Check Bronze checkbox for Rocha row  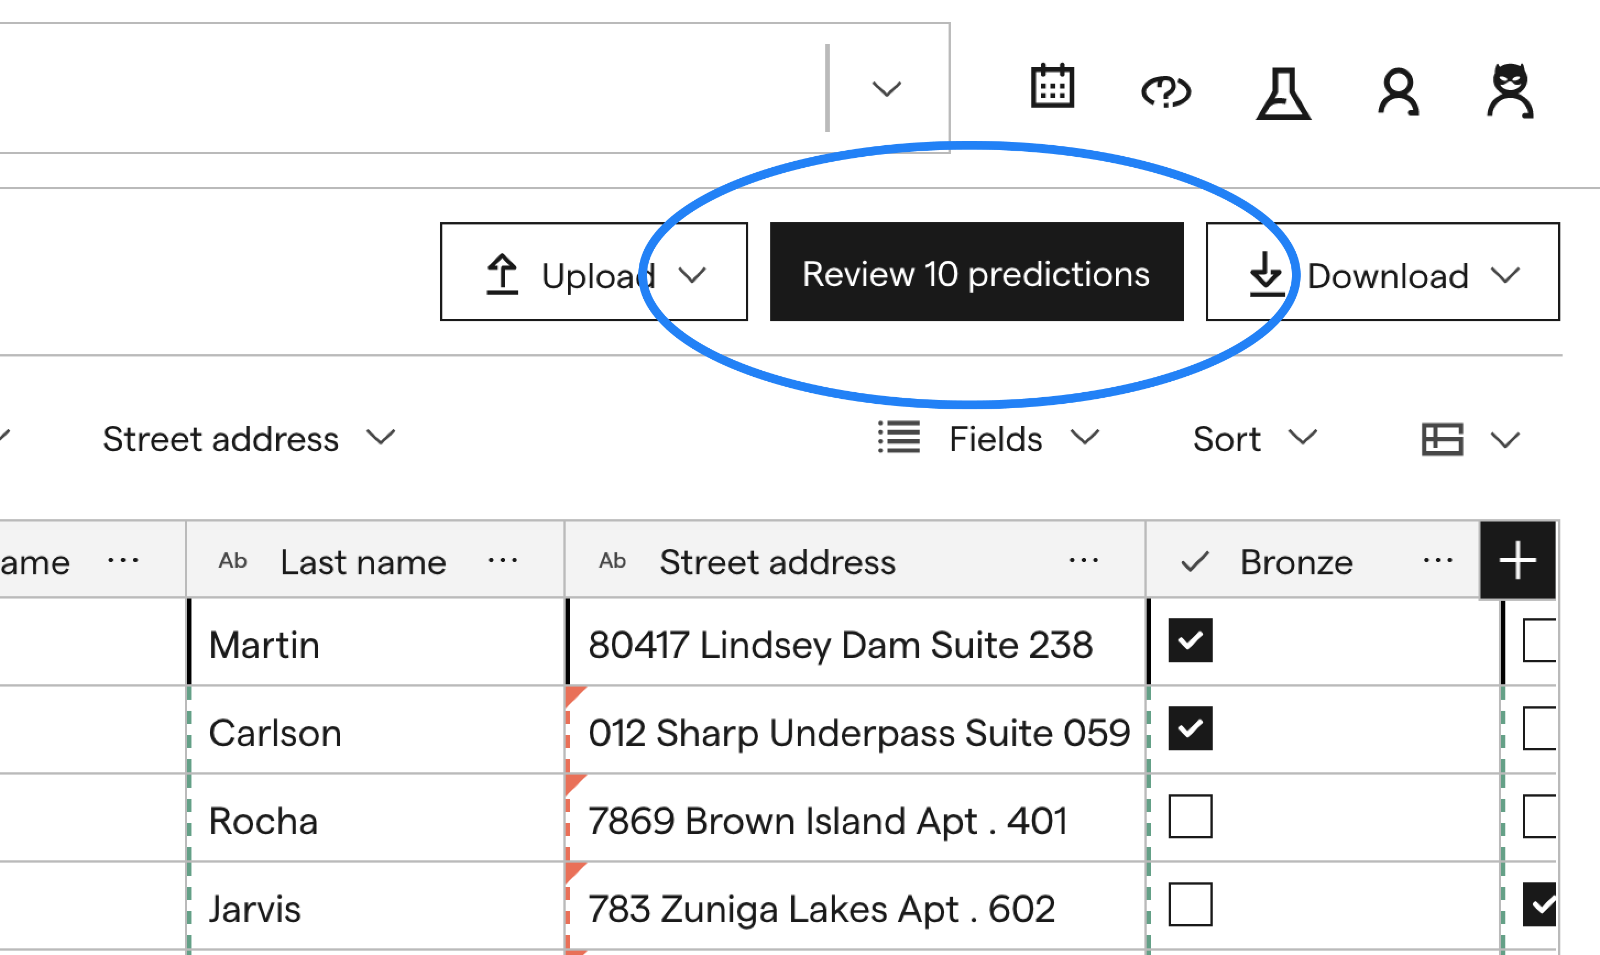click(x=1190, y=816)
